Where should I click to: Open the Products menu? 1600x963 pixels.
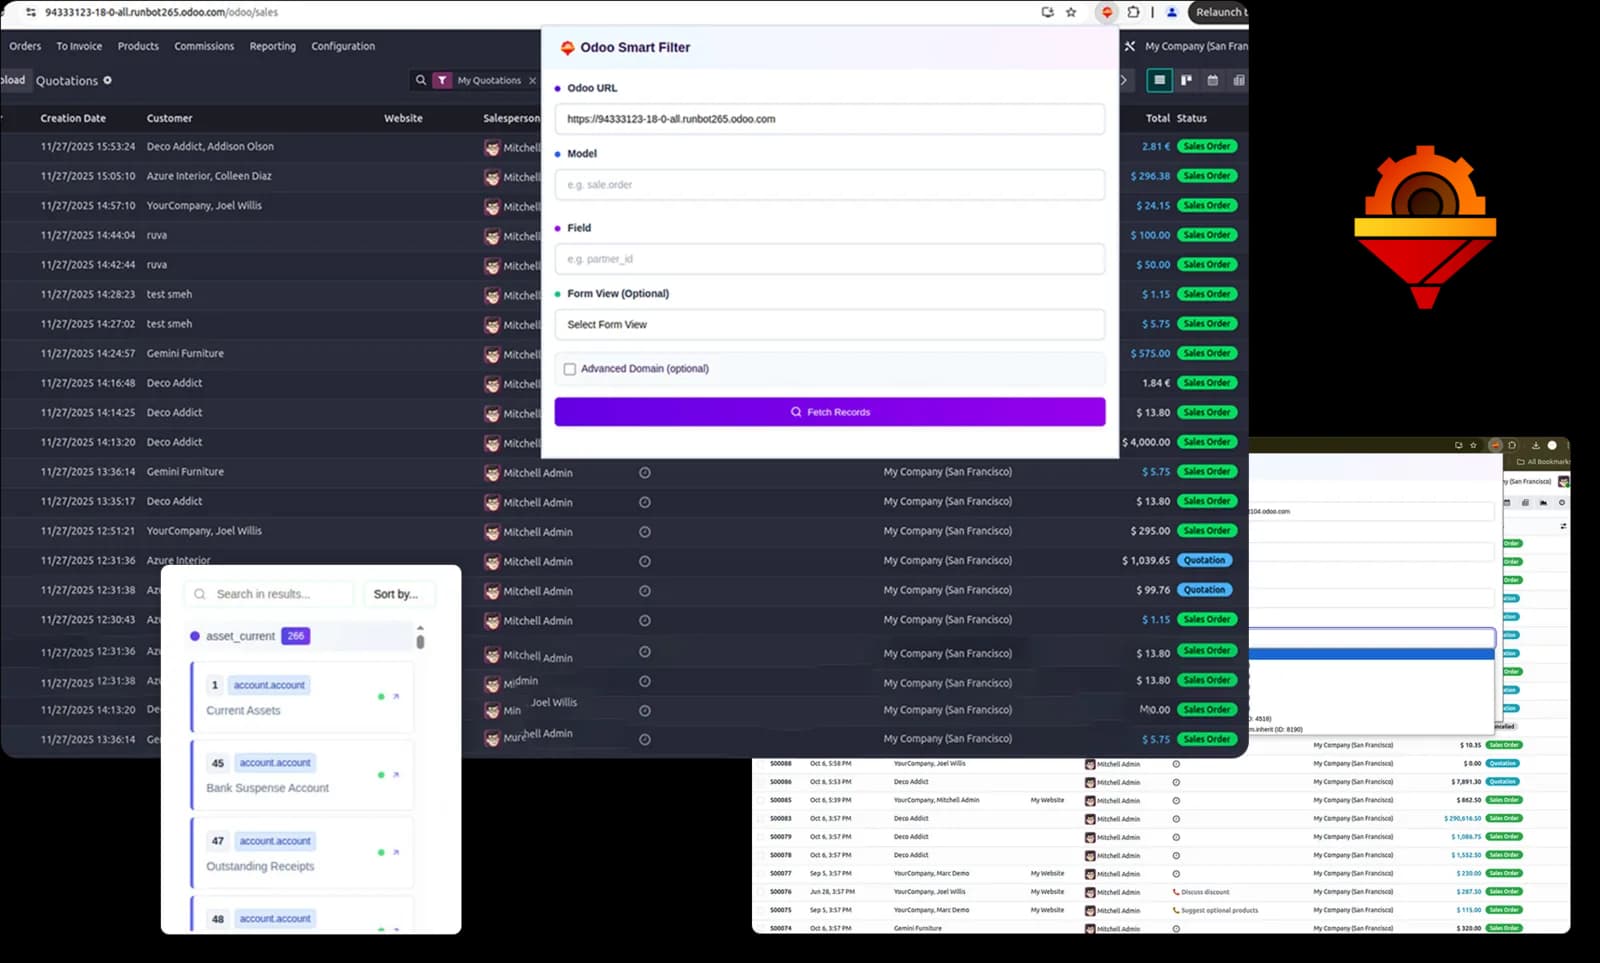[x=138, y=46]
